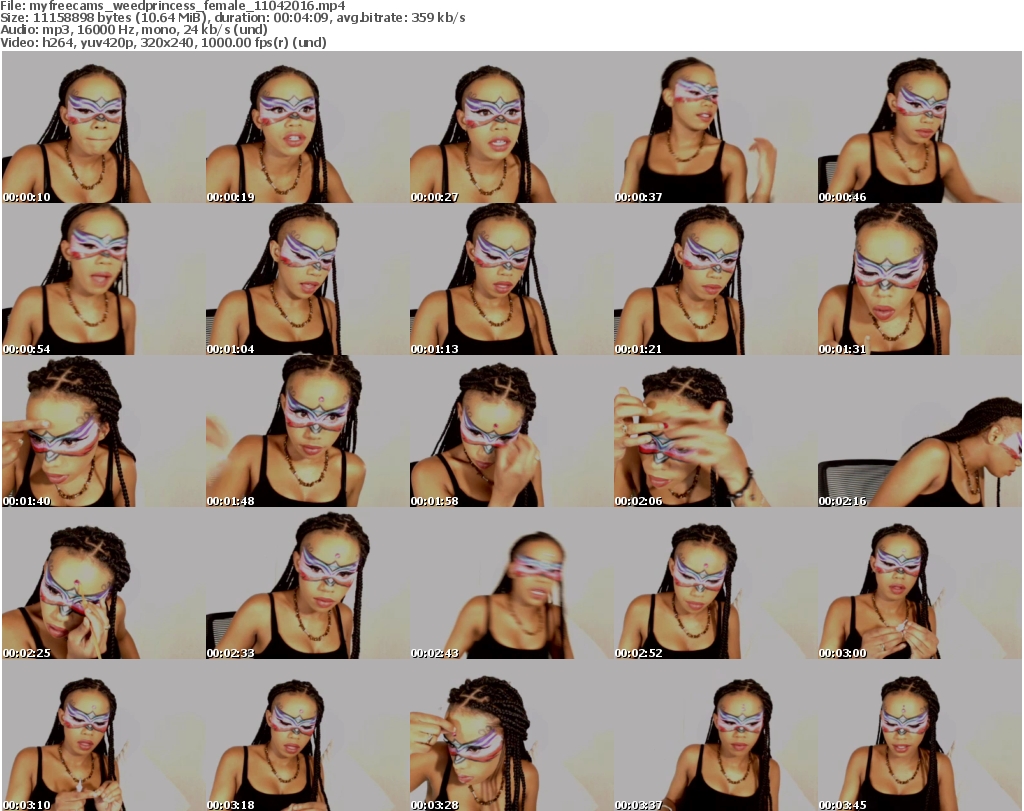Pick the frame stamped 00:01:21
Viewport: 1024px width, 811px height.
(715, 279)
